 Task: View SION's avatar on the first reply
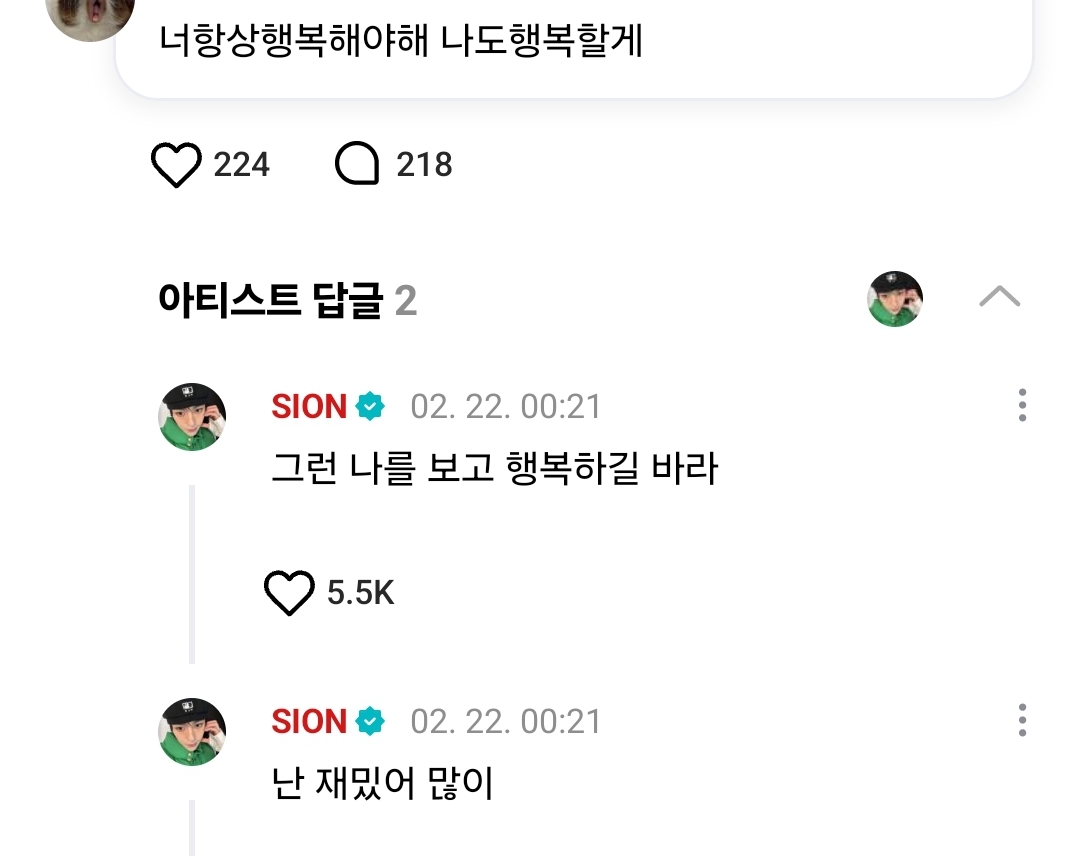tap(192, 417)
